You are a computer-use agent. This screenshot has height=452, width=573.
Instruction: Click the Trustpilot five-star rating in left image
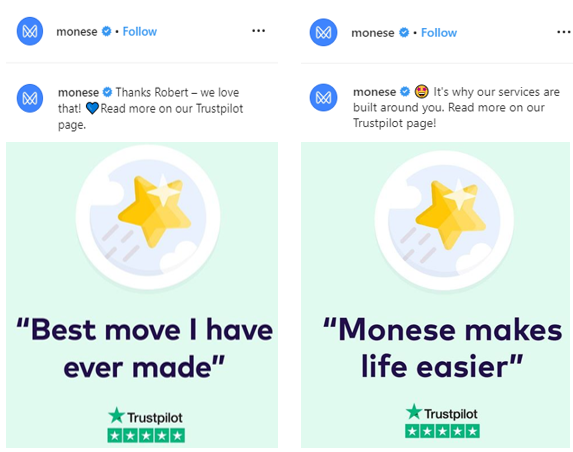click(x=146, y=435)
